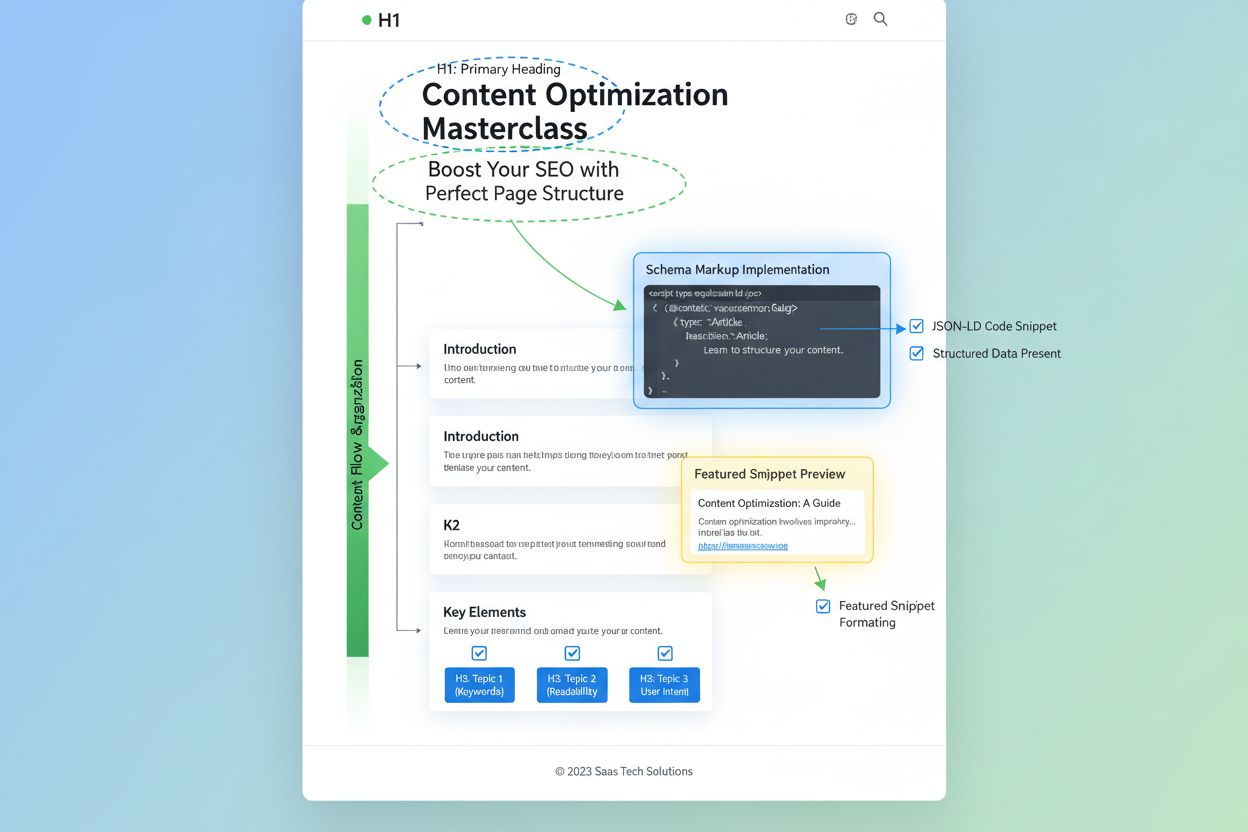Open search with the magnifying glass icon
The image size is (1248, 832).
(x=880, y=18)
